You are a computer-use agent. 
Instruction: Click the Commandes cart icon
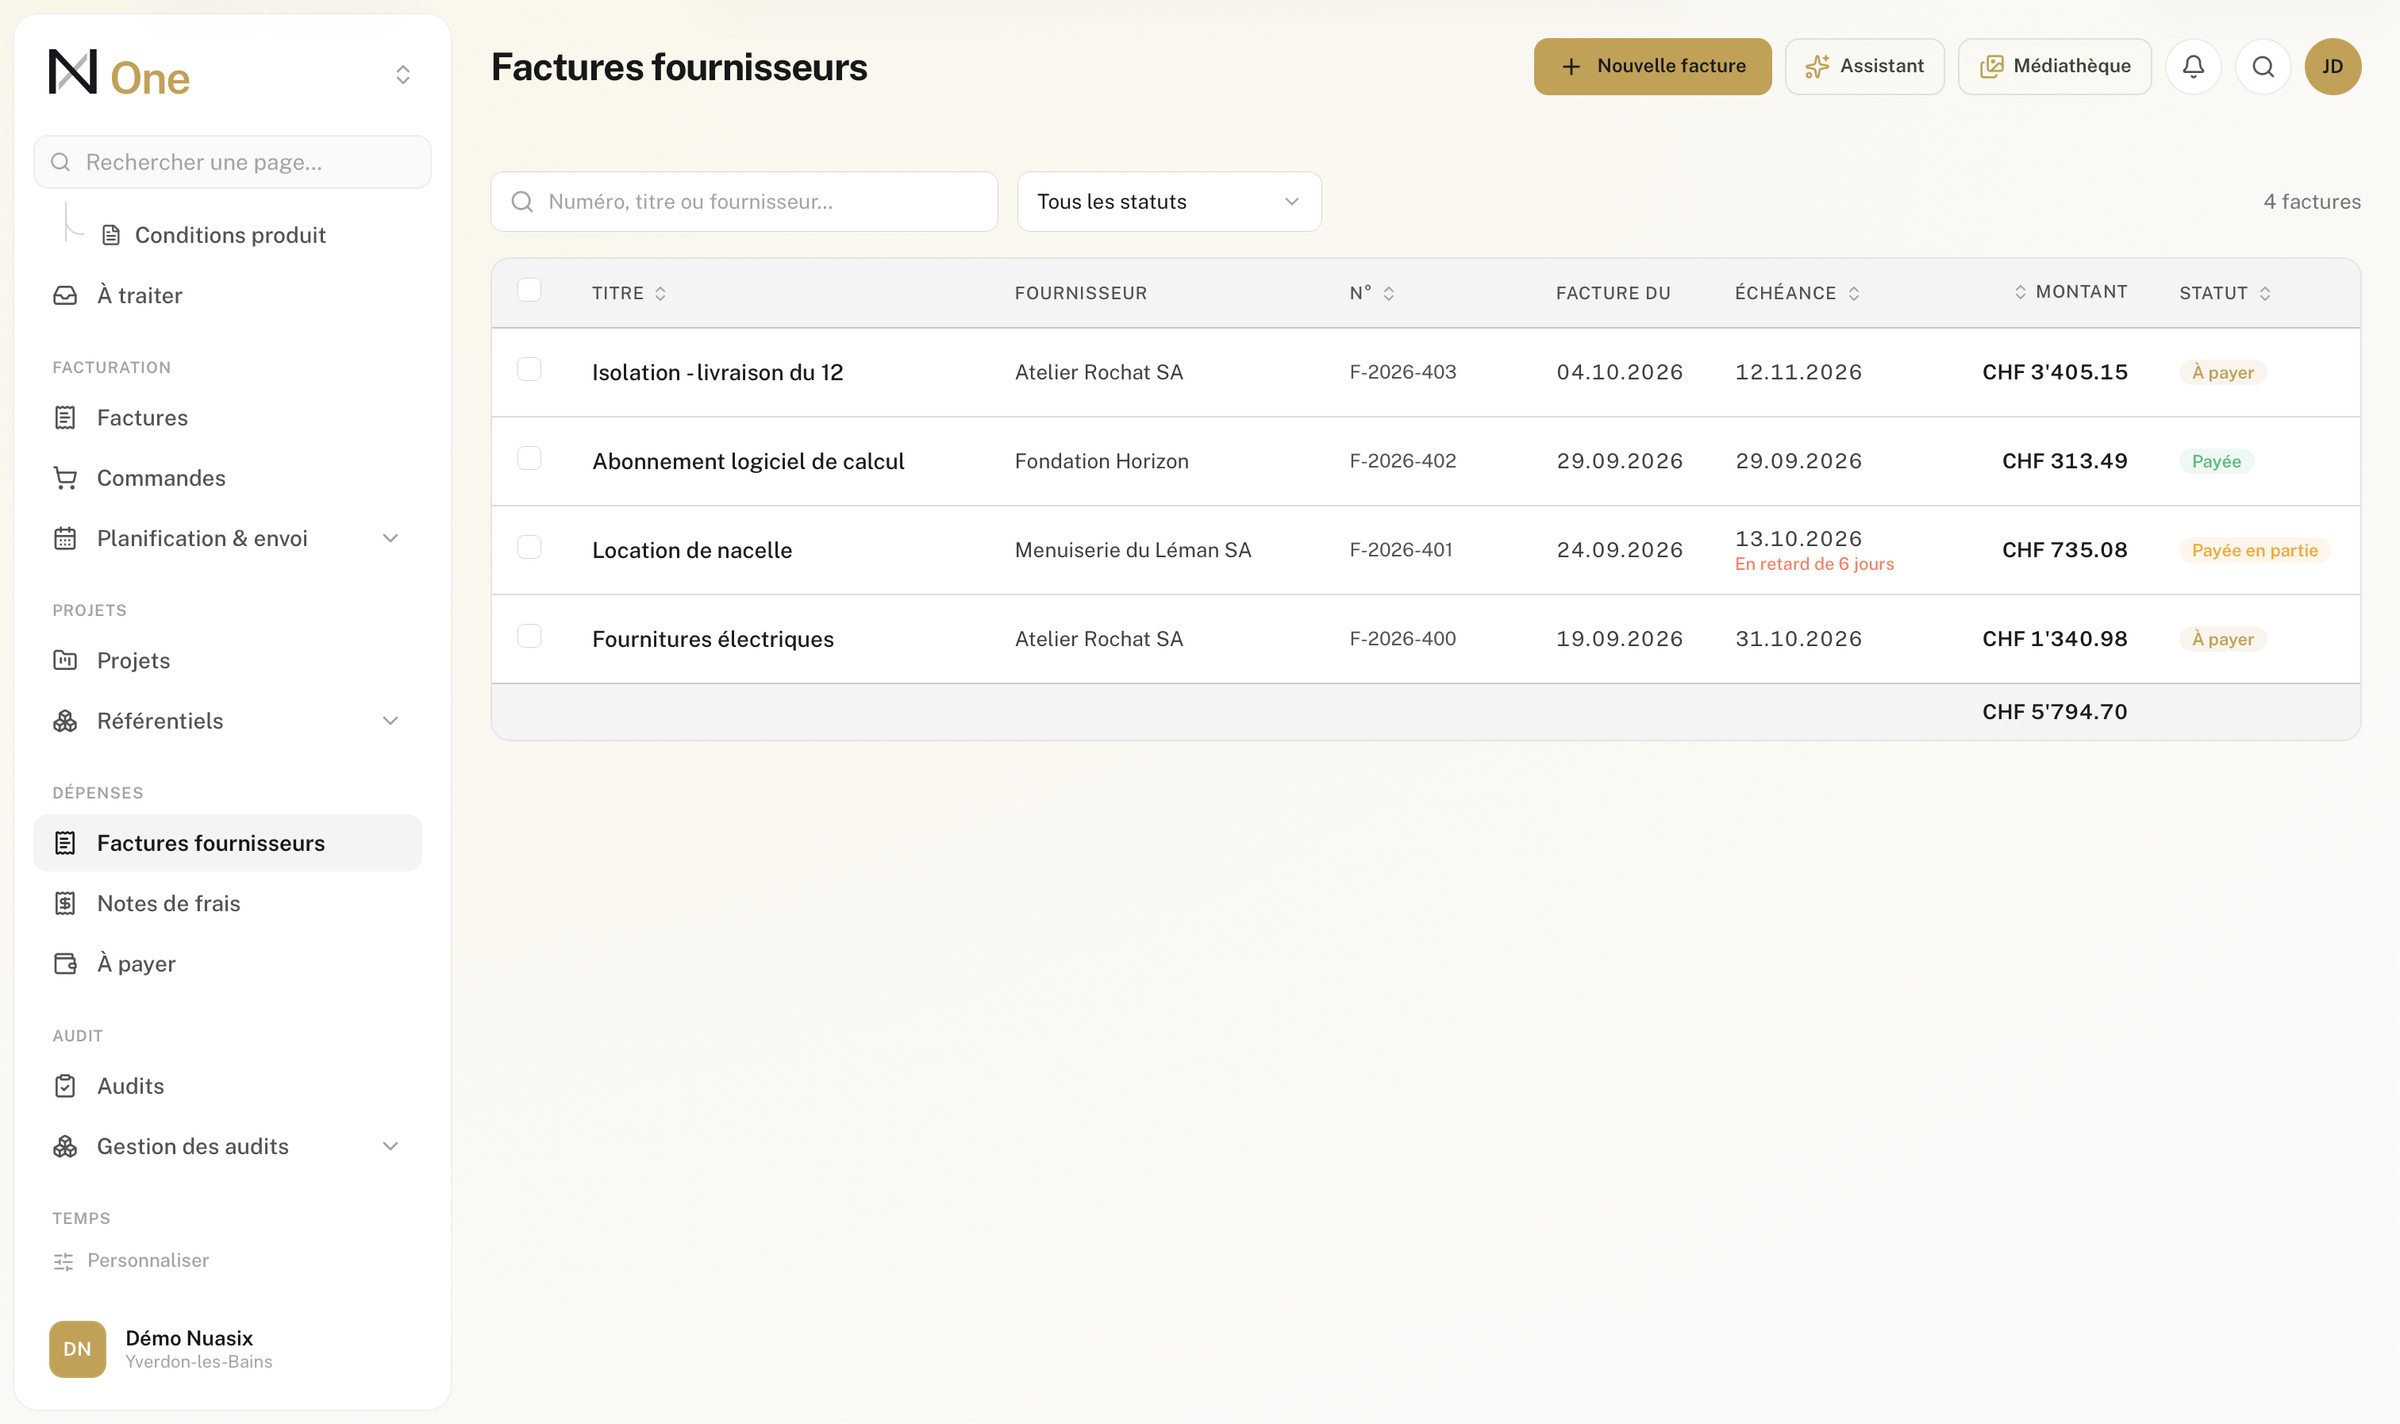pos(65,478)
